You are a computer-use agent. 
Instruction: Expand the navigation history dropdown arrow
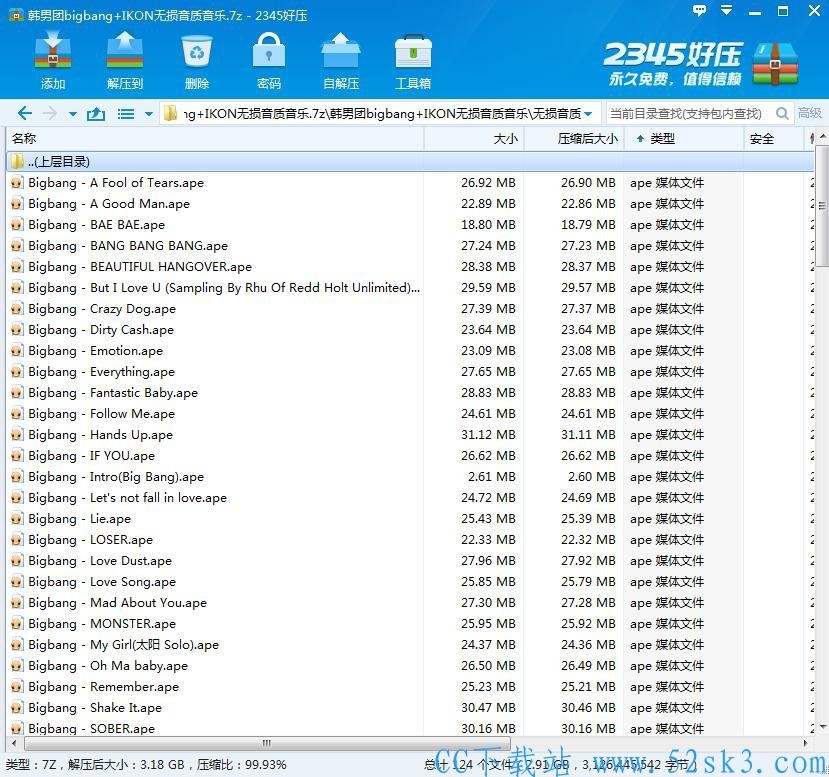[x=73, y=114]
